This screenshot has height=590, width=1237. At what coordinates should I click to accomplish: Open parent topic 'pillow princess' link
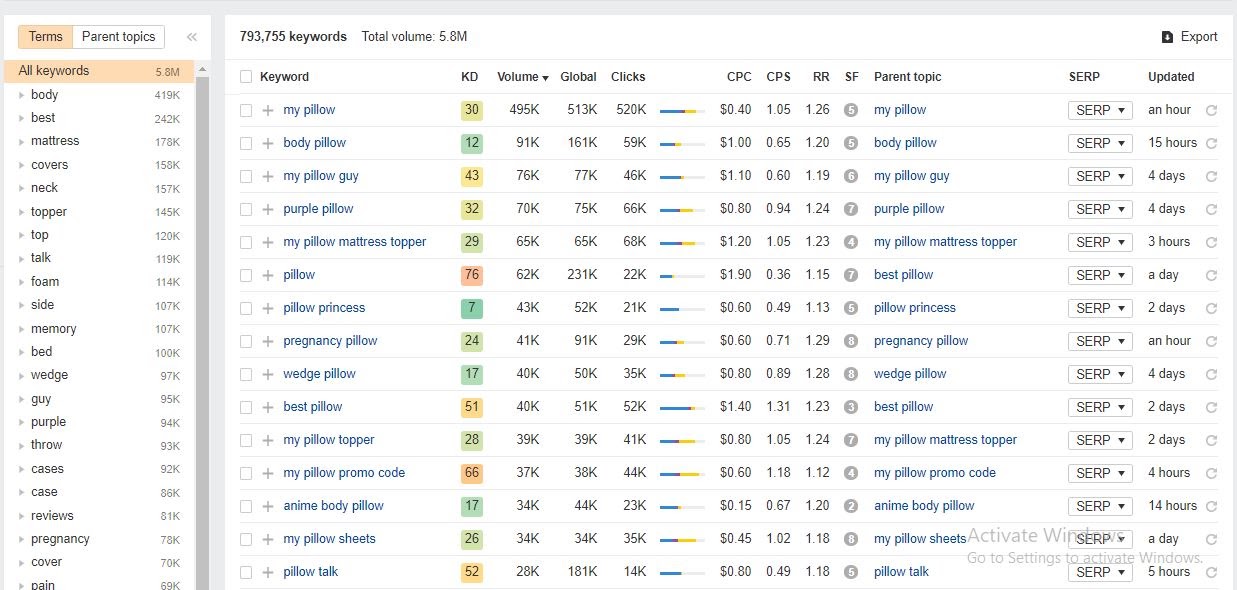(x=915, y=308)
